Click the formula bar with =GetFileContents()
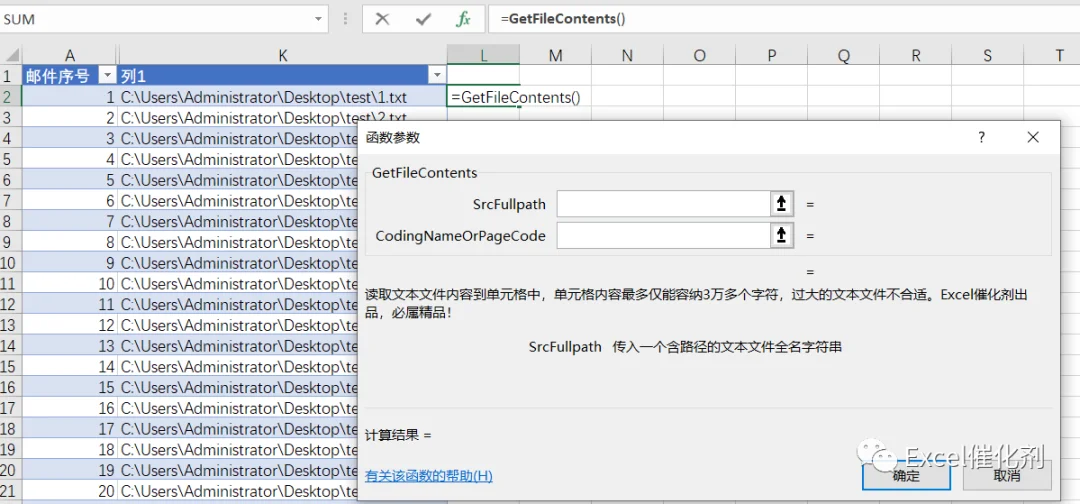The height and width of the screenshot is (504, 1080). click(x=784, y=19)
